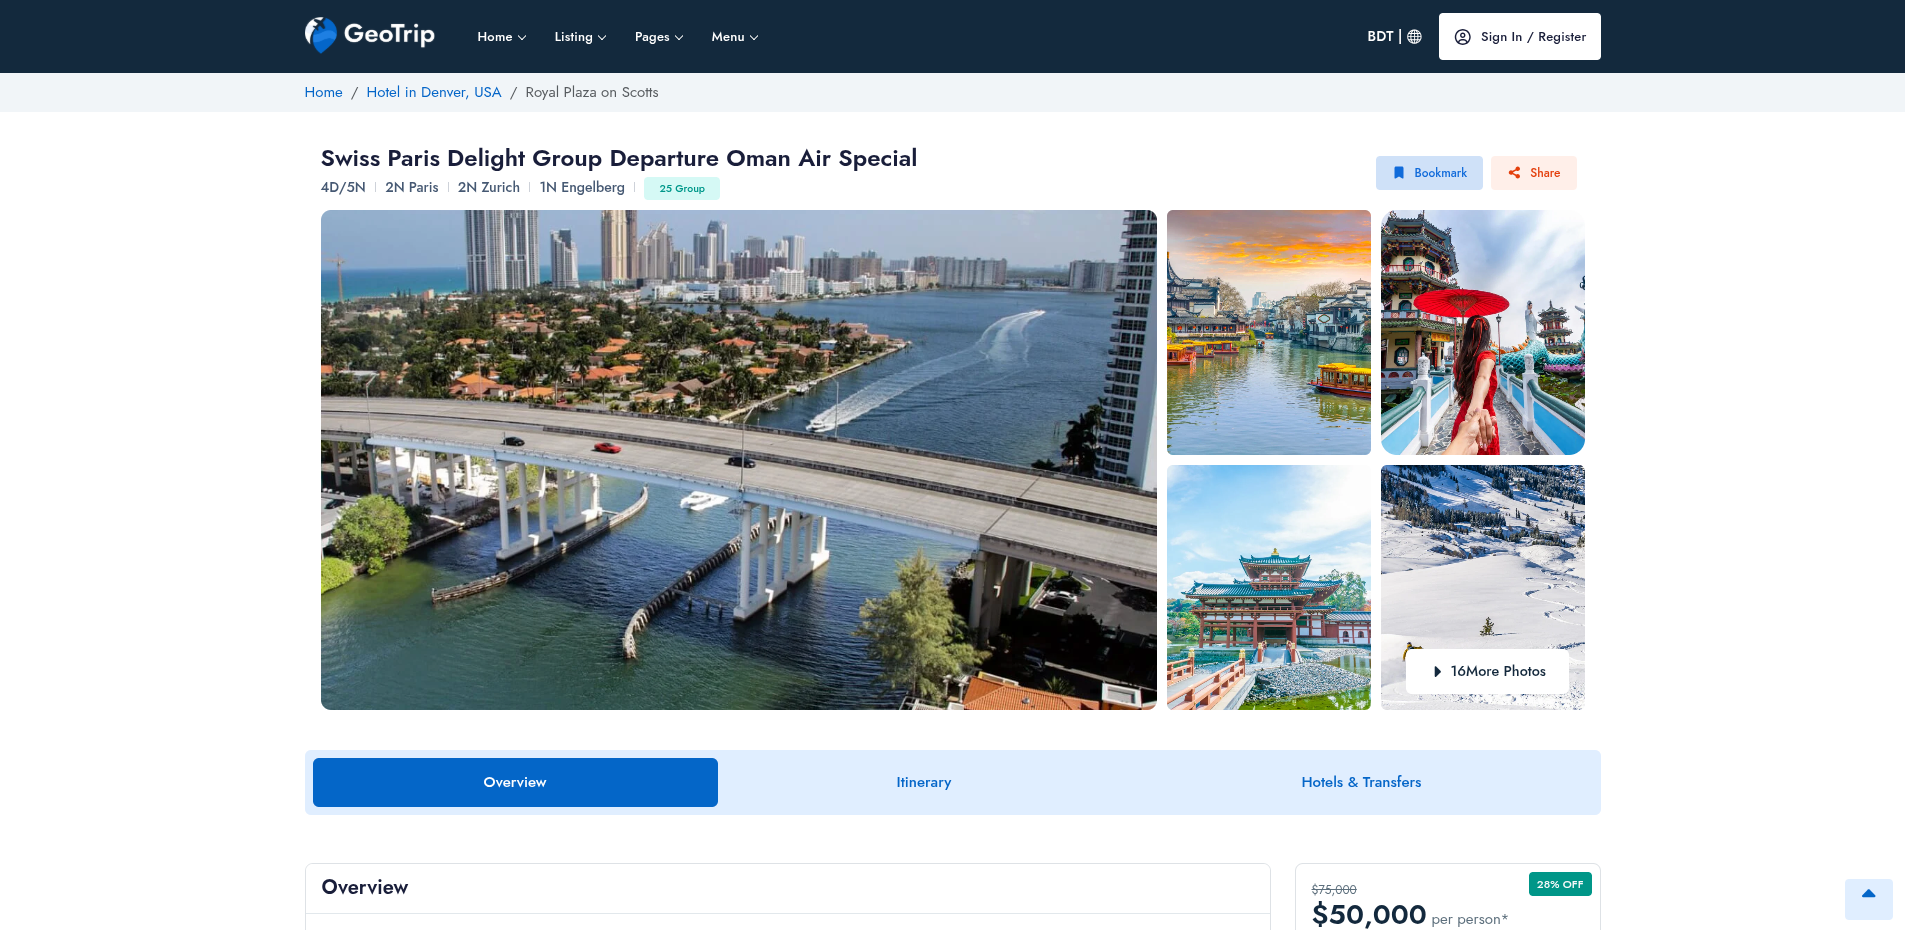This screenshot has height=930, width=1905.
Task: Click the Swiss Paris Delight tour title
Action: pyautogui.click(x=619, y=158)
